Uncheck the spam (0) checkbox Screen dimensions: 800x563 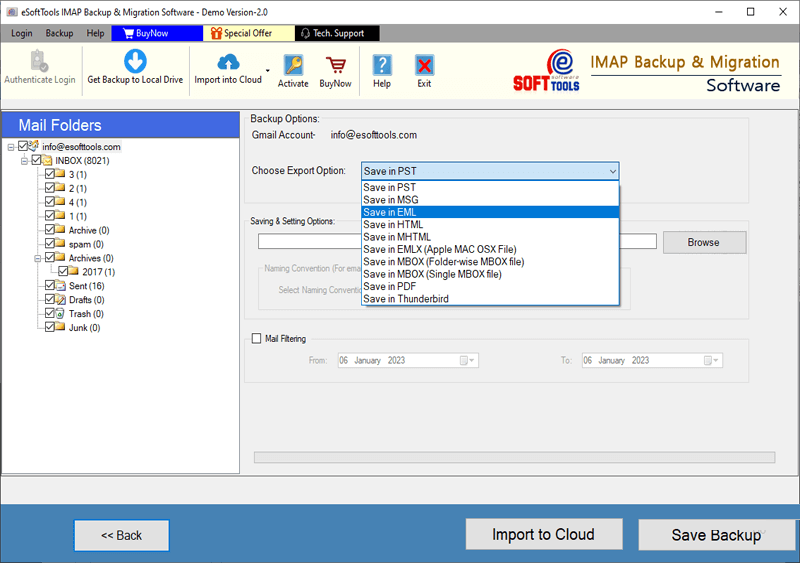[x=50, y=243]
